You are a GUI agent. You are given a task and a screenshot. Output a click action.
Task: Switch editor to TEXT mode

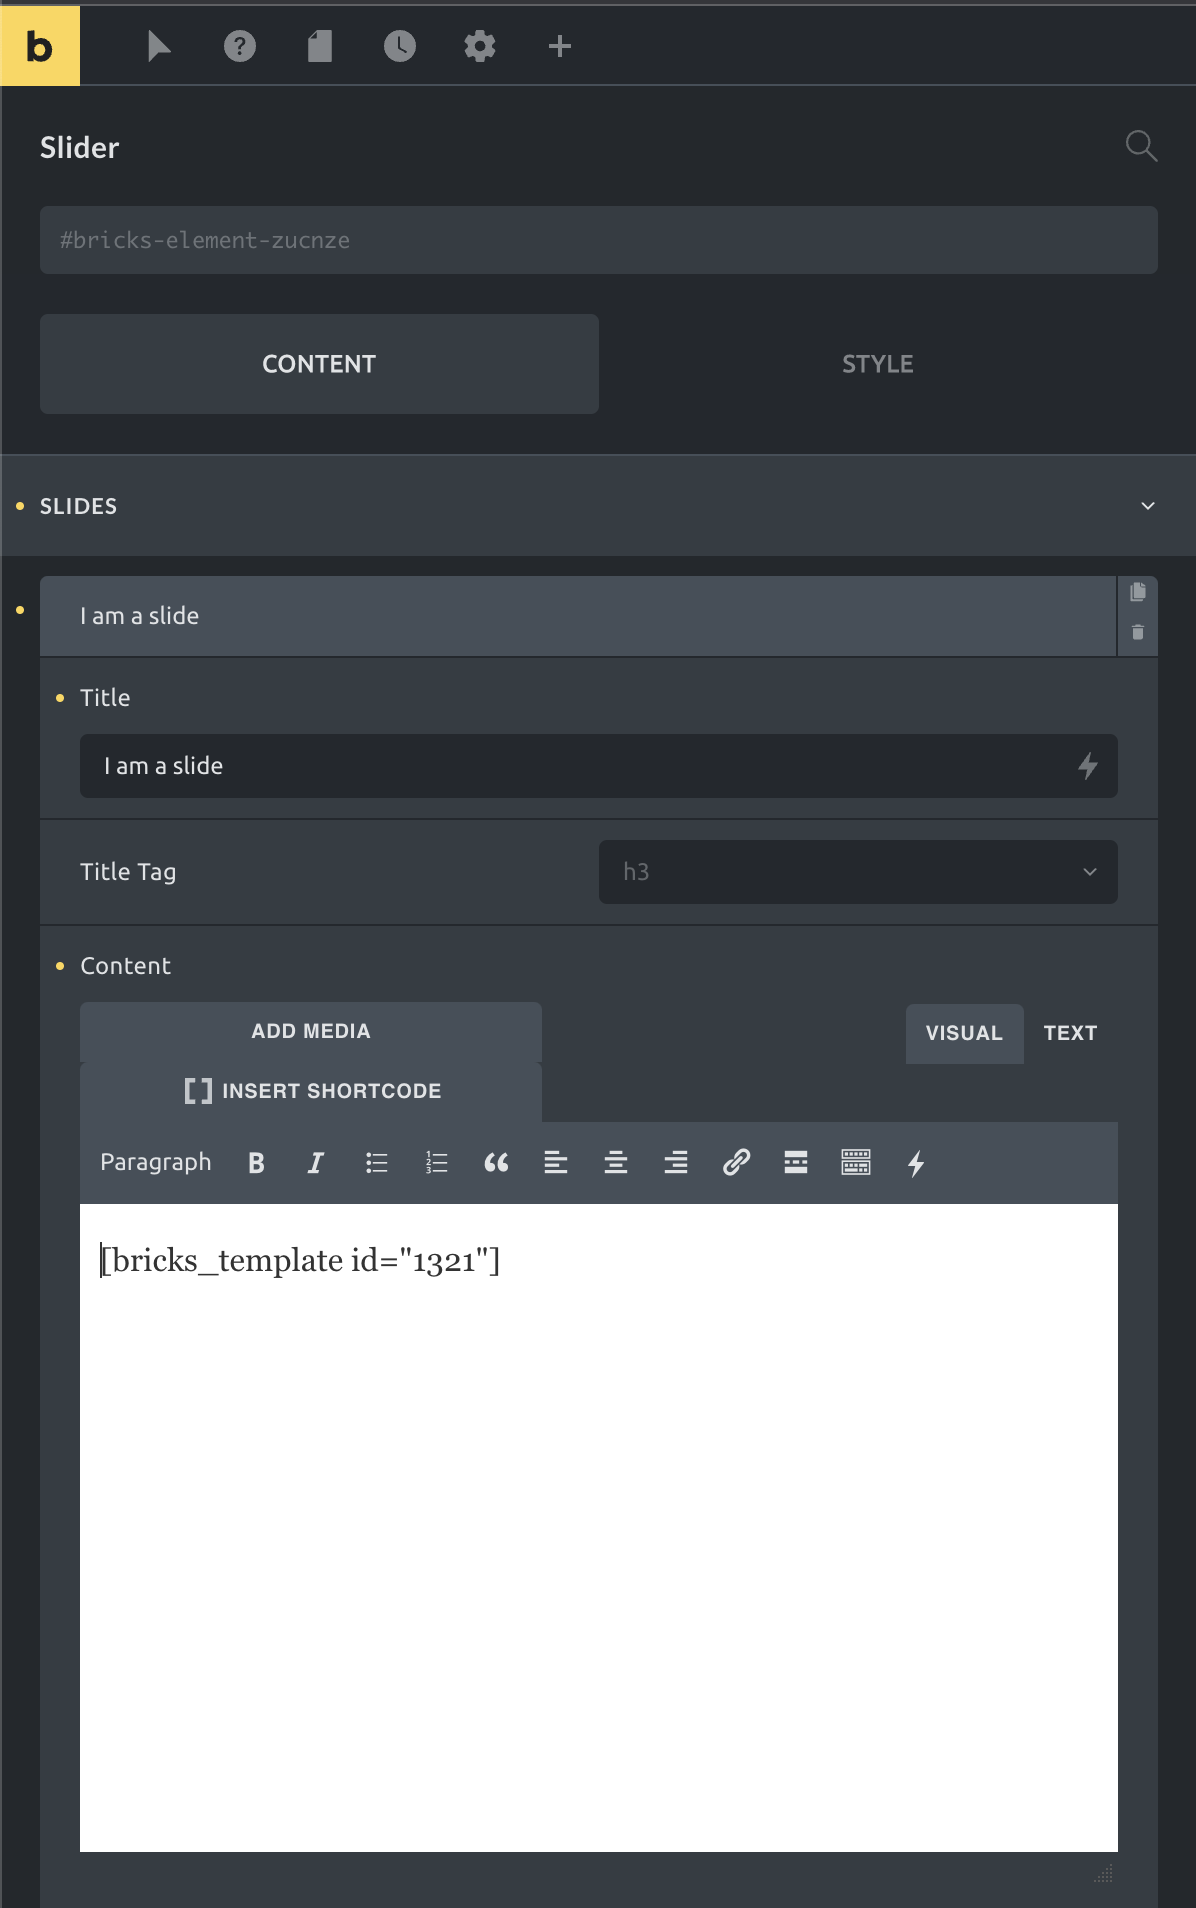[x=1071, y=1033]
